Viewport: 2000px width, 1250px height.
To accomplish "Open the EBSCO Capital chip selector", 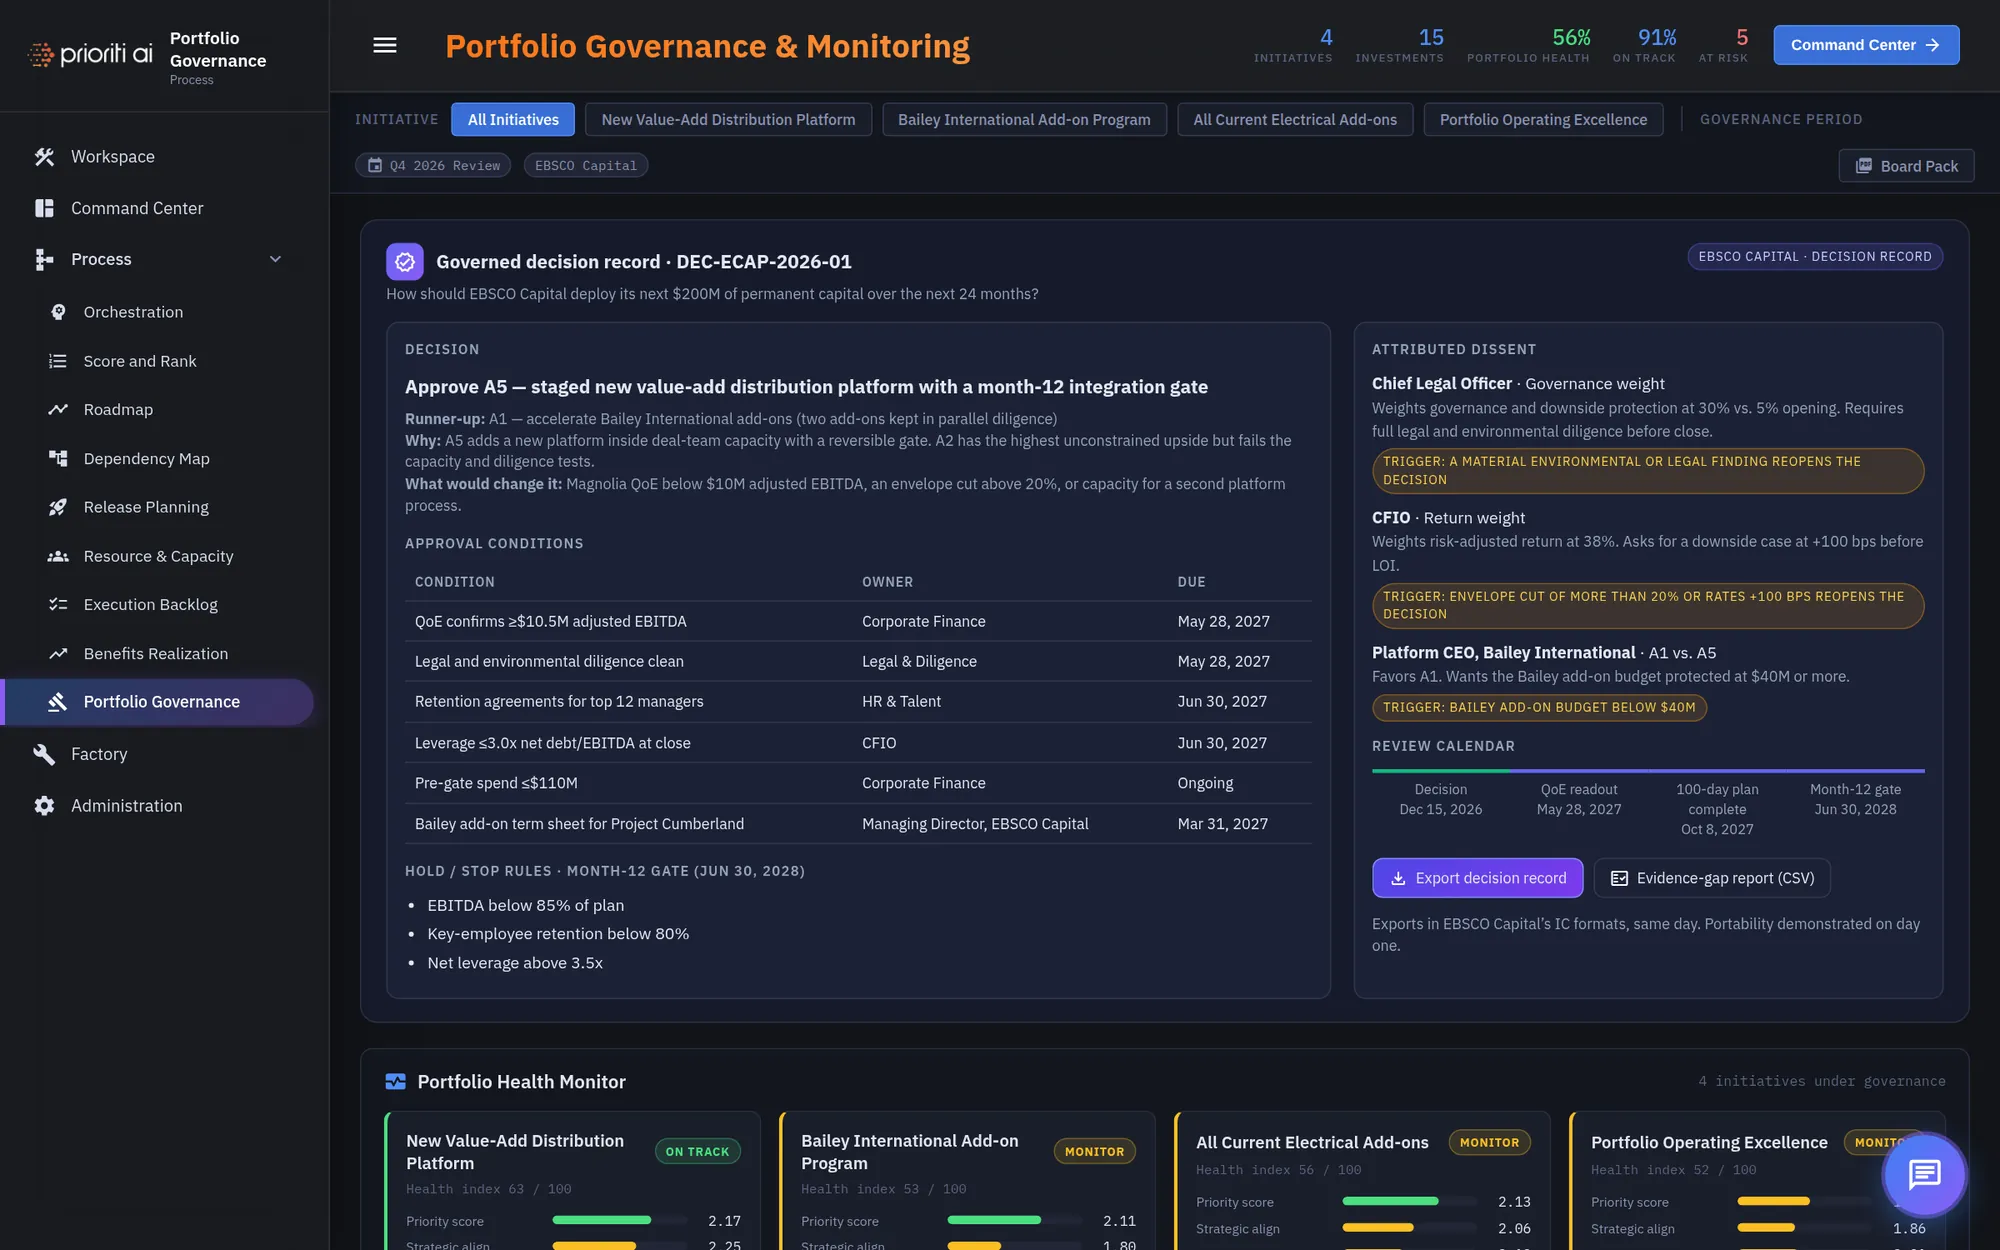I will pos(586,165).
